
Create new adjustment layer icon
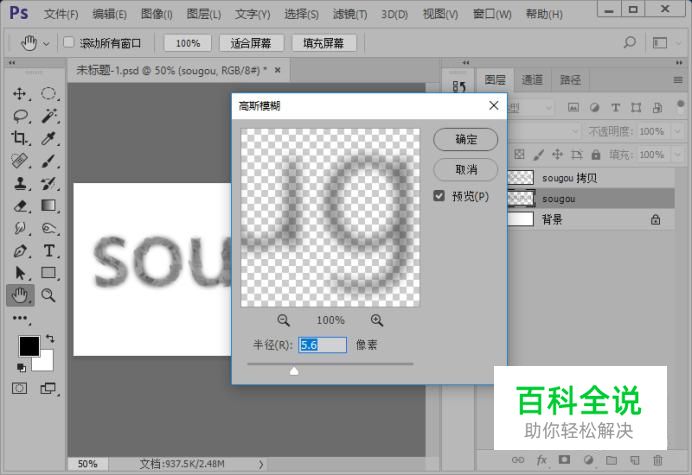pyautogui.click(x=588, y=460)
